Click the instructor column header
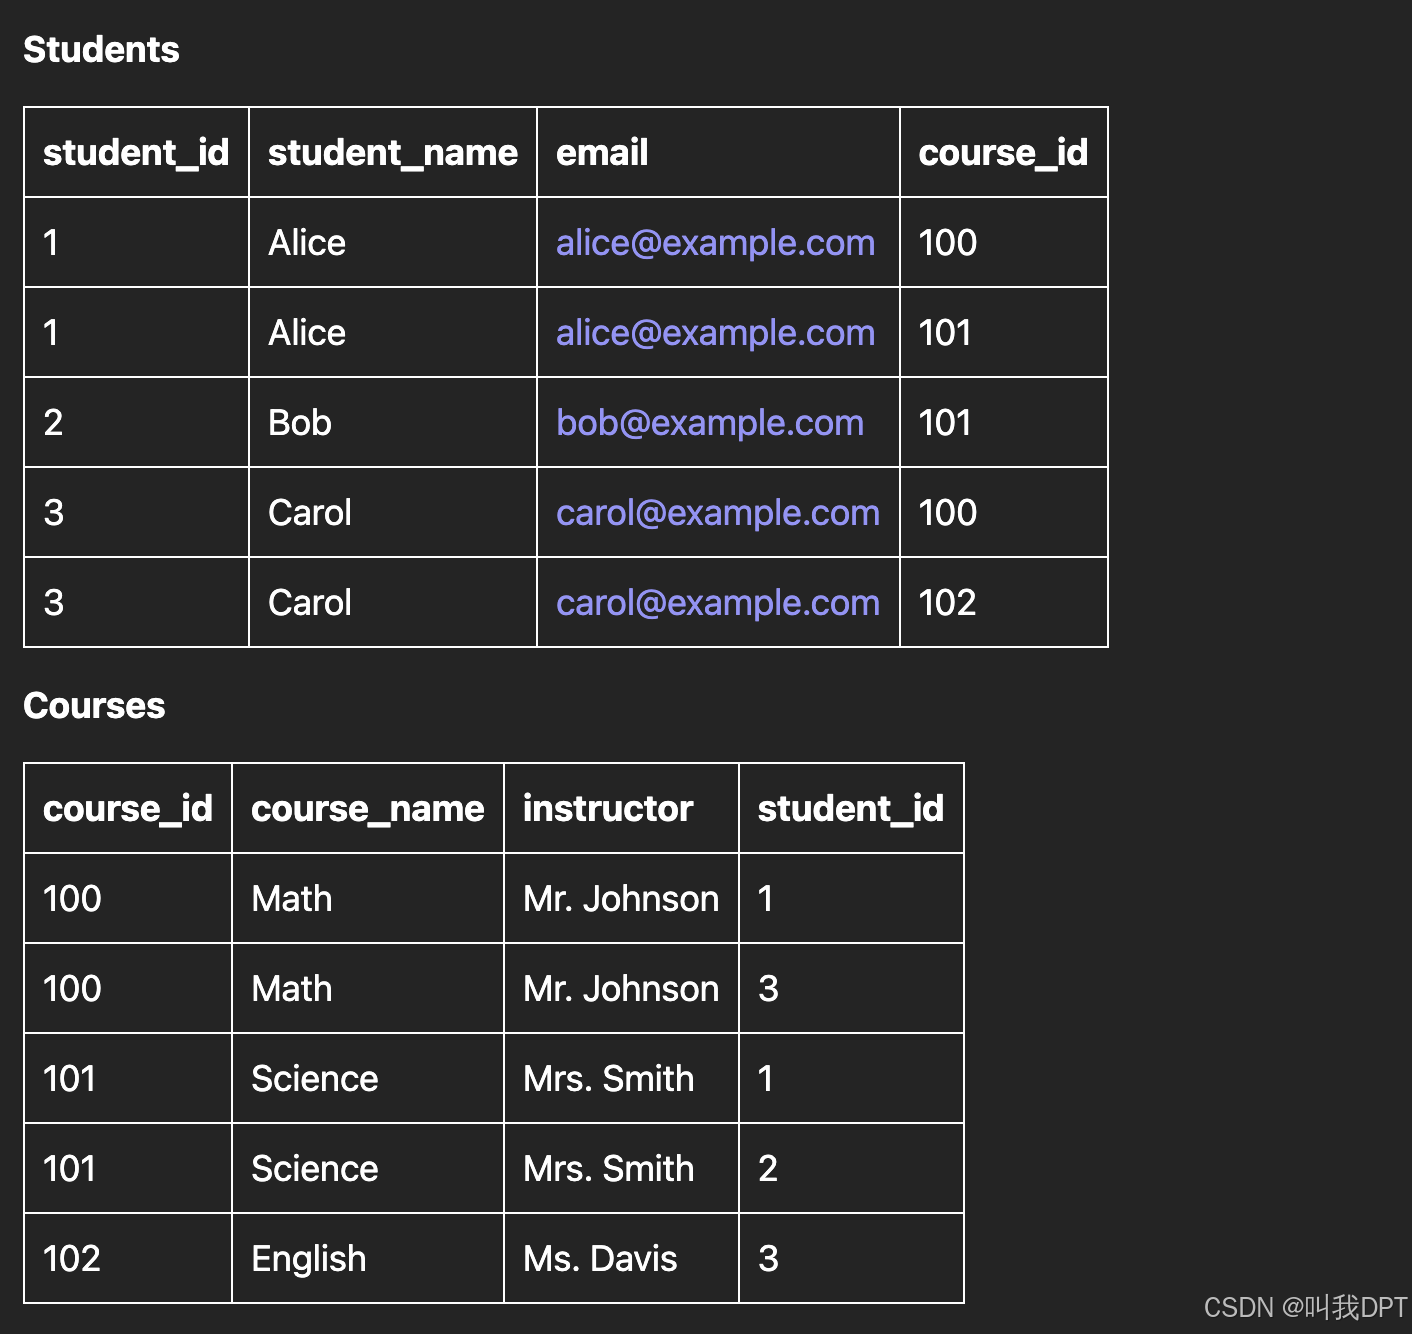 tap(607, 809)
